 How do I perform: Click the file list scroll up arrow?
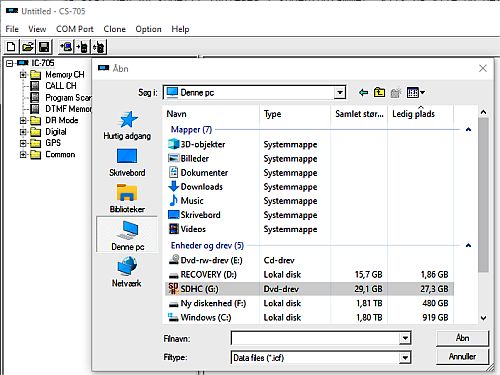(483, 112)
